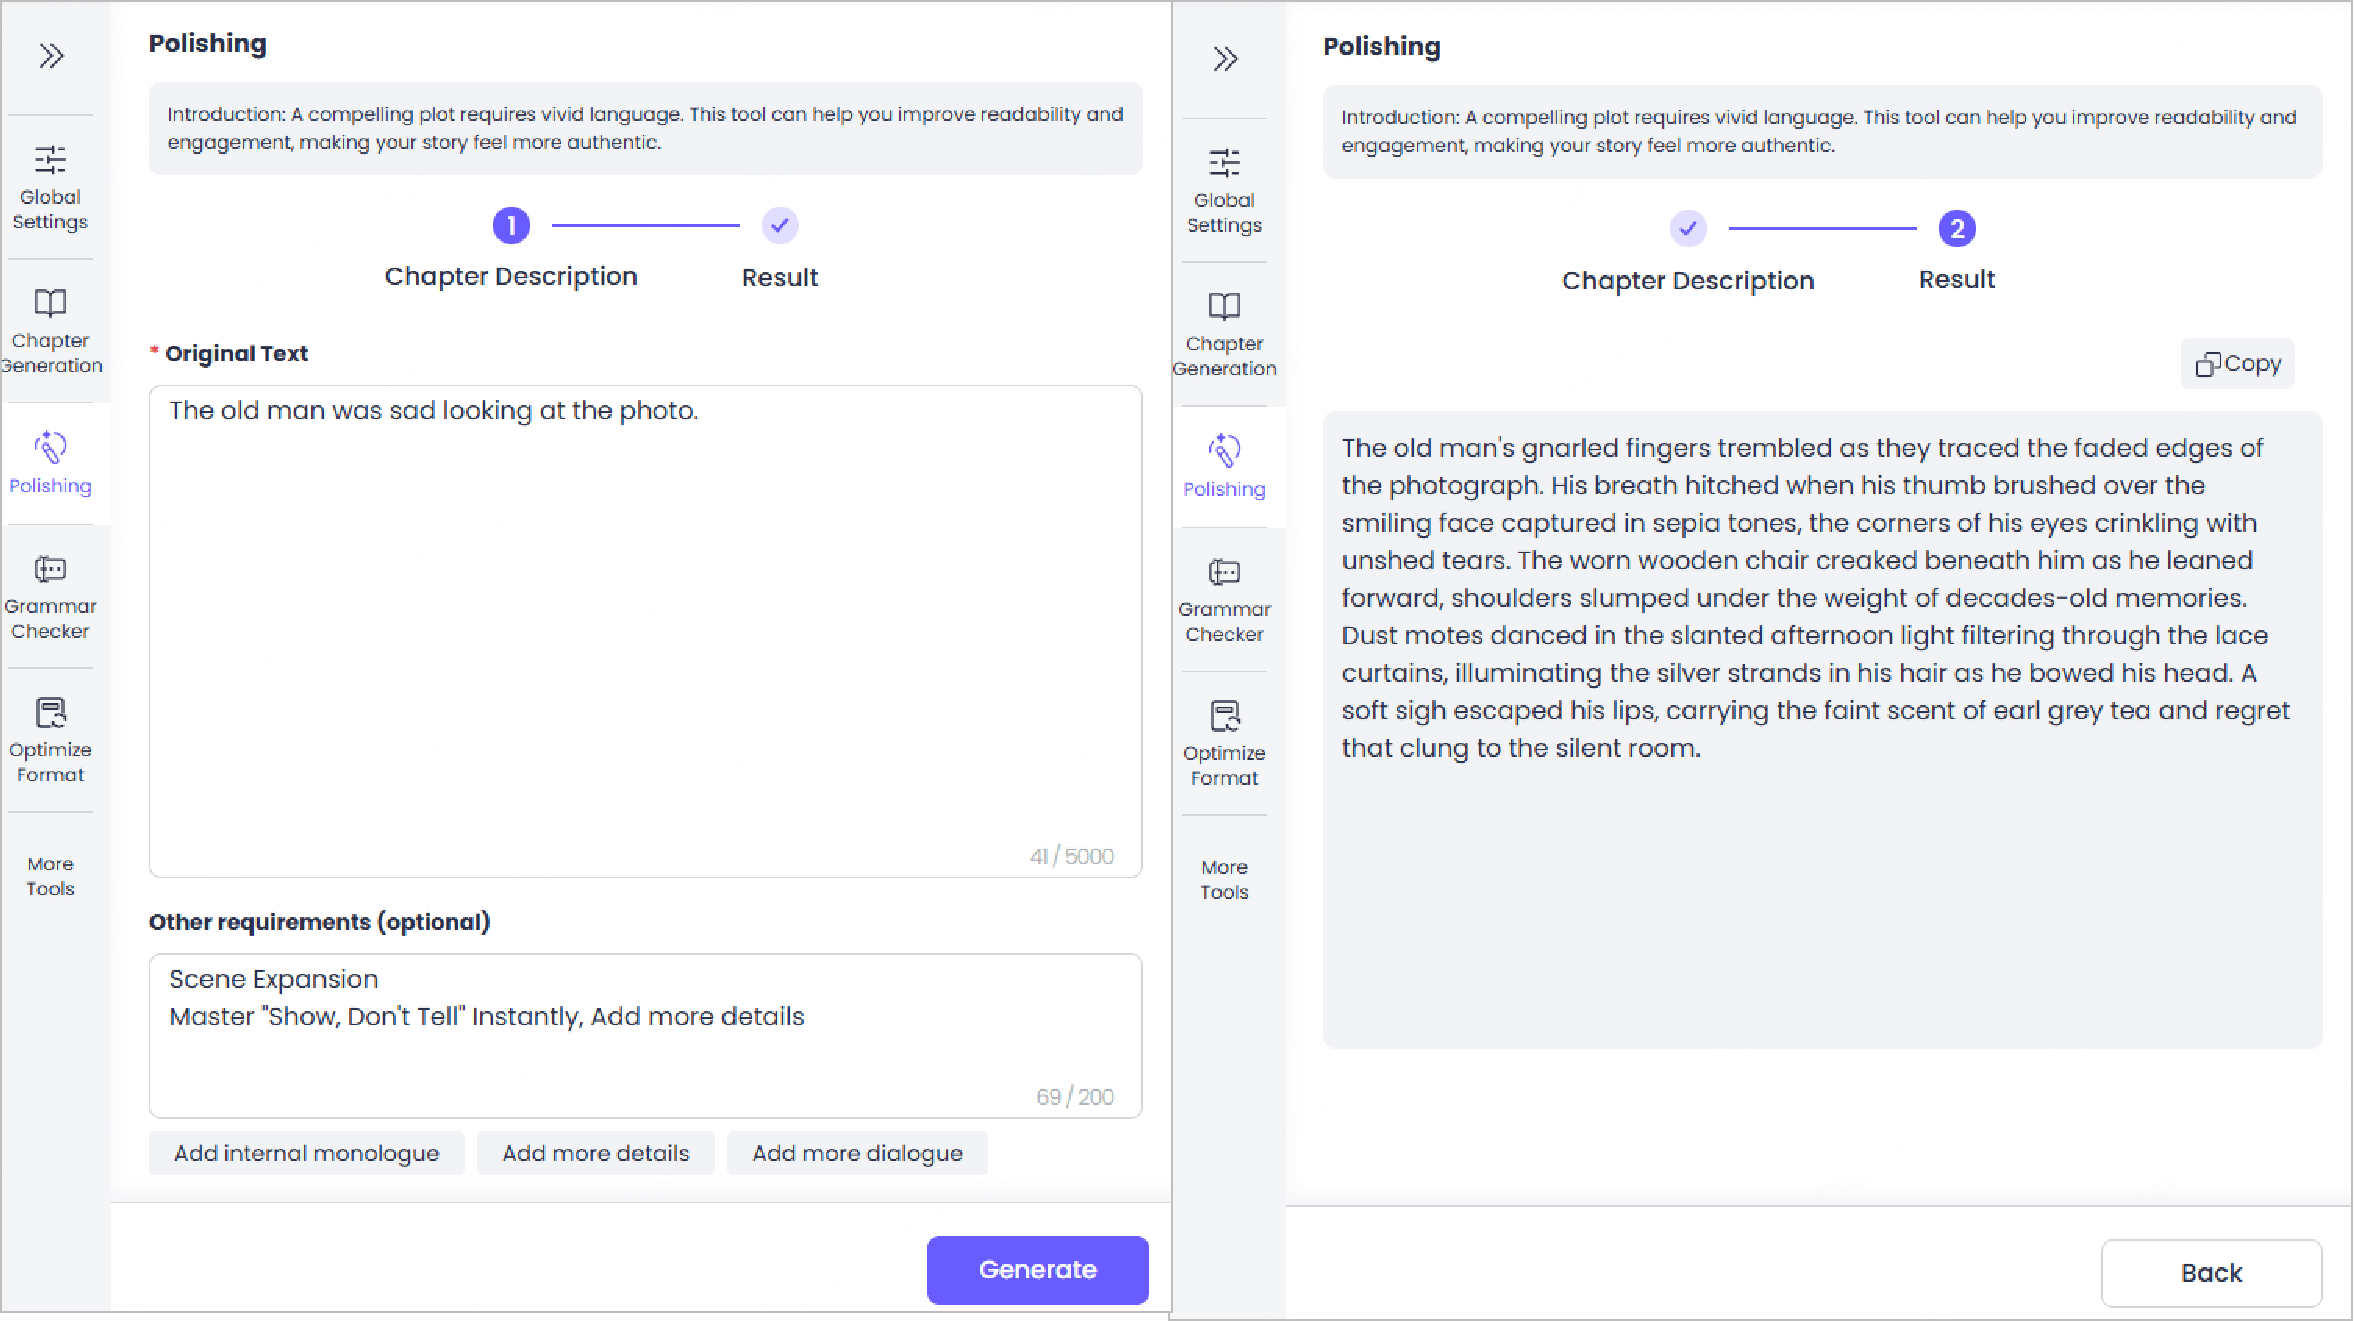This screenshot has width=2354, height=1321.
Task: Click step 1 circle in left stepper
Action: (511, 226)
